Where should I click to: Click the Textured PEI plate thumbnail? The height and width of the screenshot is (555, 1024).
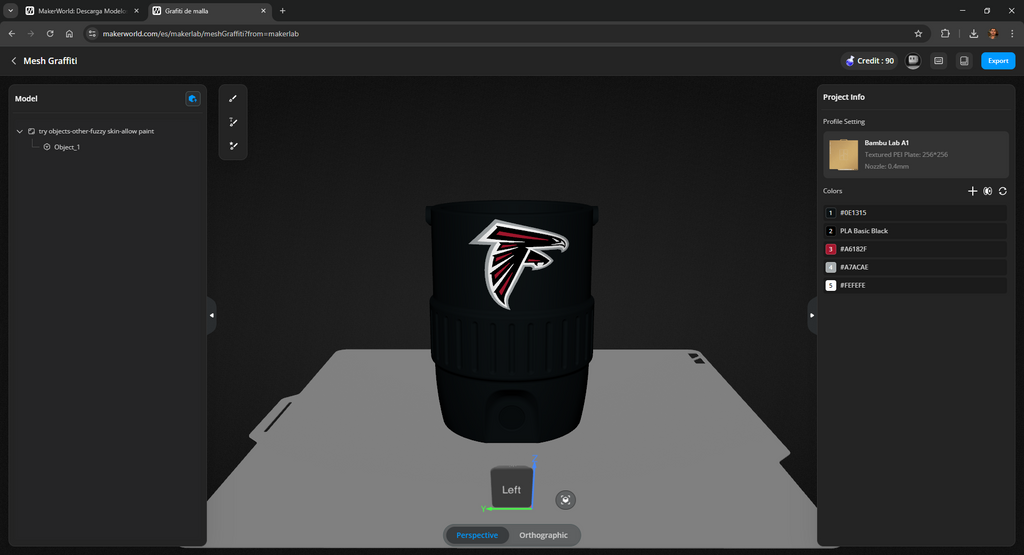point(843,155)
